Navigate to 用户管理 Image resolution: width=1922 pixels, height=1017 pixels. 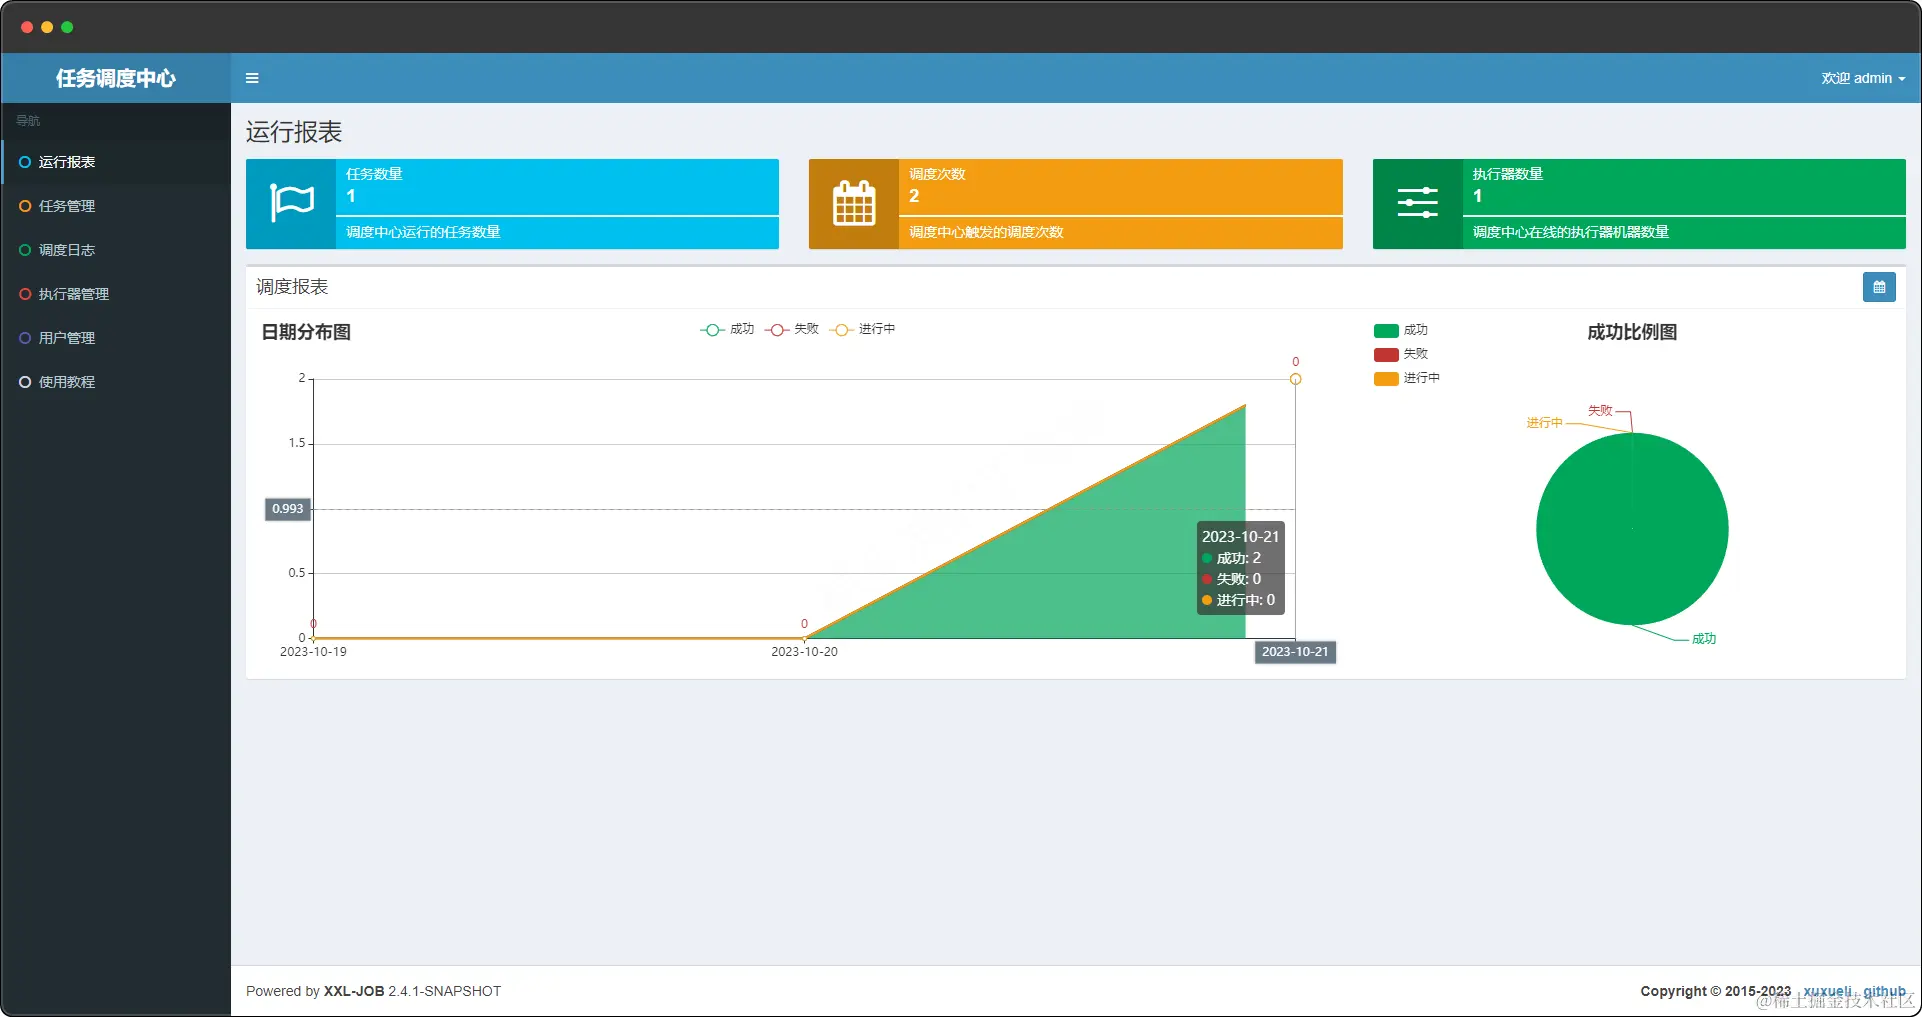116,338
